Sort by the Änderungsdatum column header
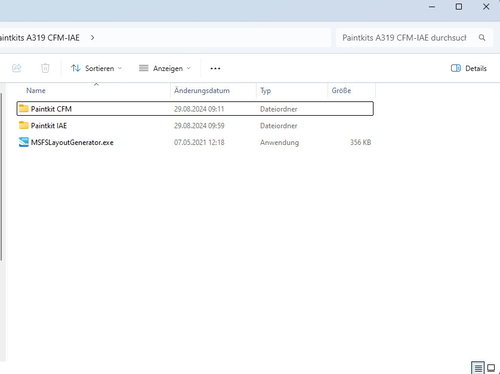 [202, 90]
